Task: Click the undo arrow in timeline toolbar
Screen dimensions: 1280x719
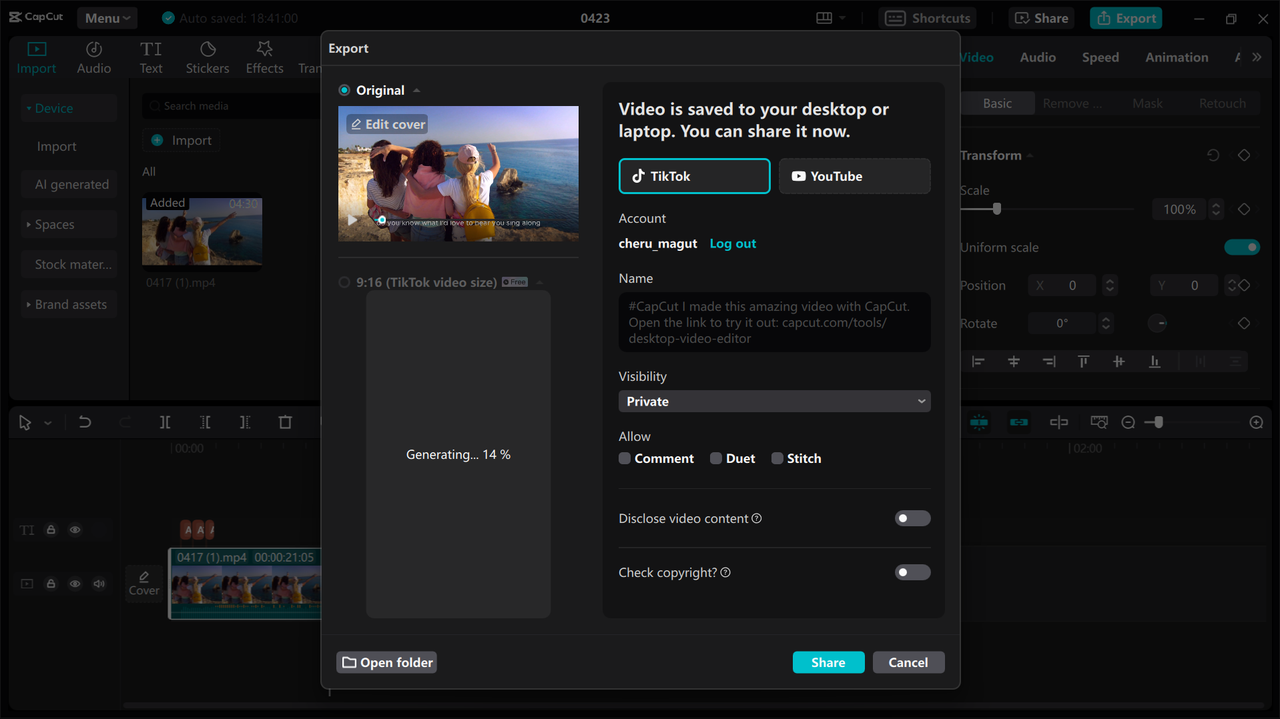Action: (x=85, y=423)
